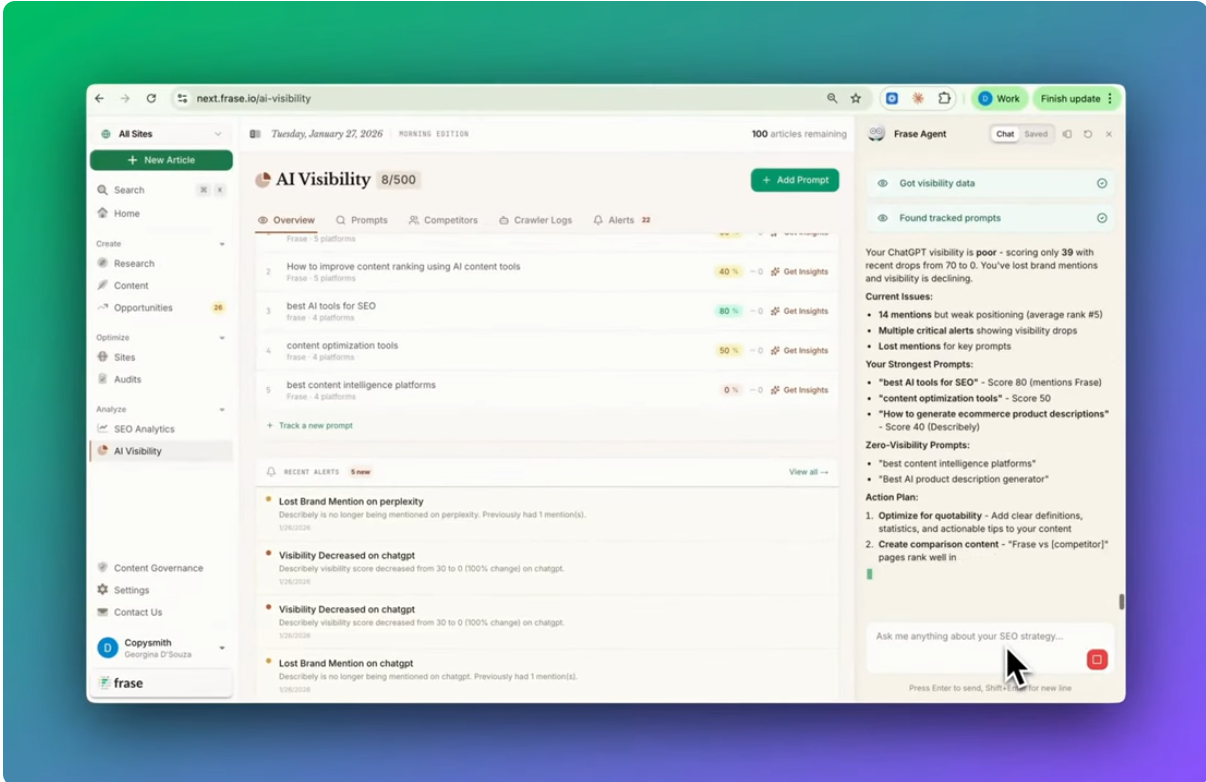Click Track a new prompt link
This screenshot has height=782, width=1206.
tap(309, 426)
